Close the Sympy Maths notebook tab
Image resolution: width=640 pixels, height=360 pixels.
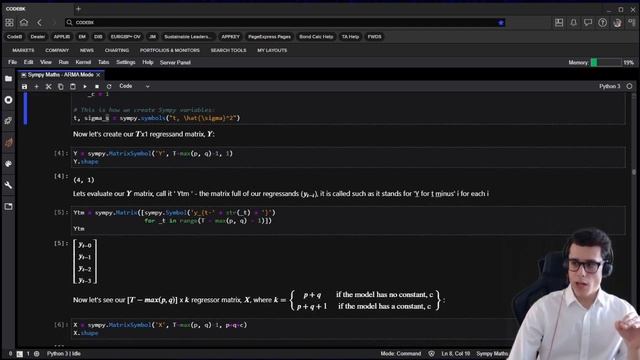[x=98, y=75]
